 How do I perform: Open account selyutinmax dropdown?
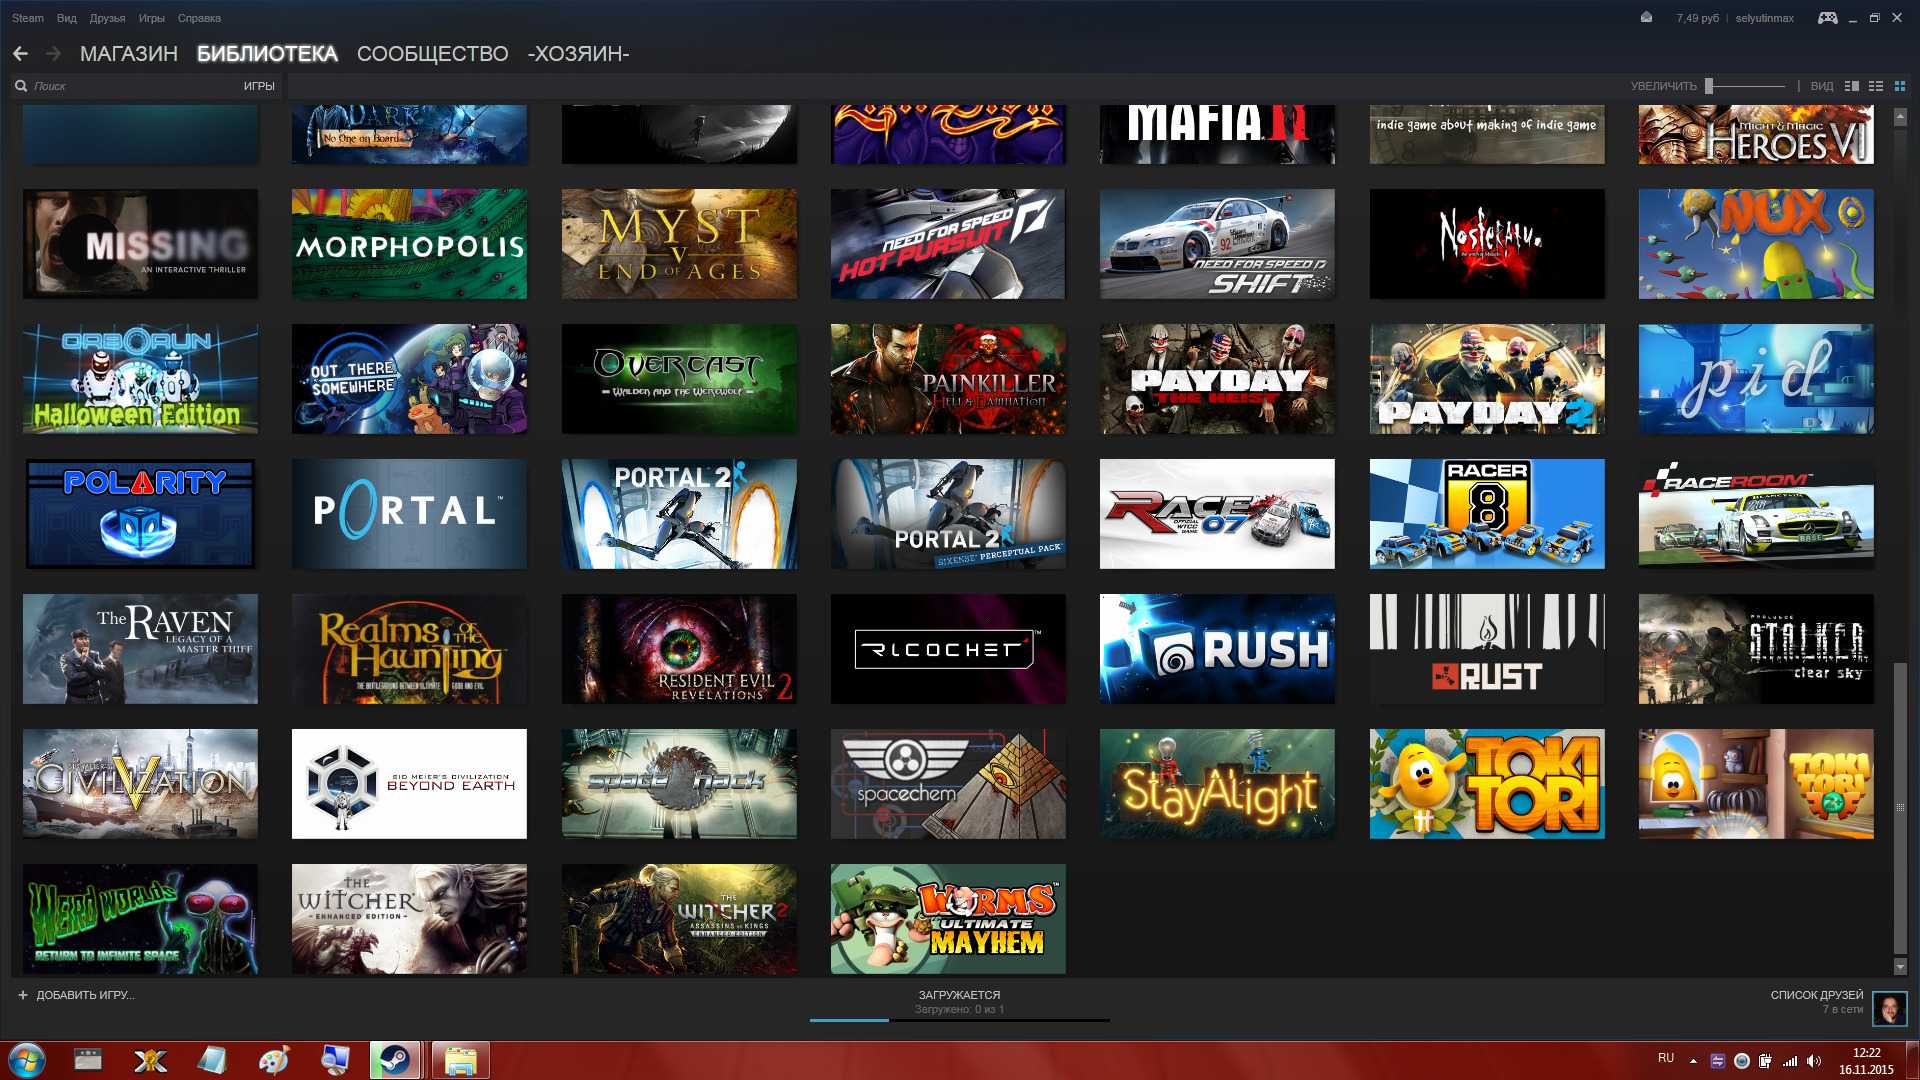(1764, 18)
